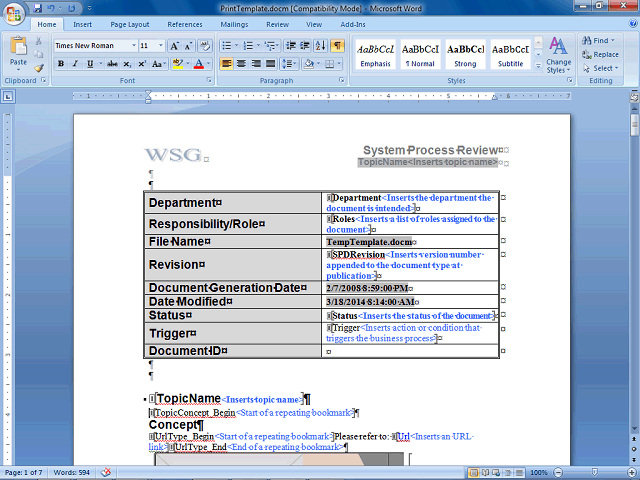Open the View tab
The image size is (640, 480).
coord(314,24)
